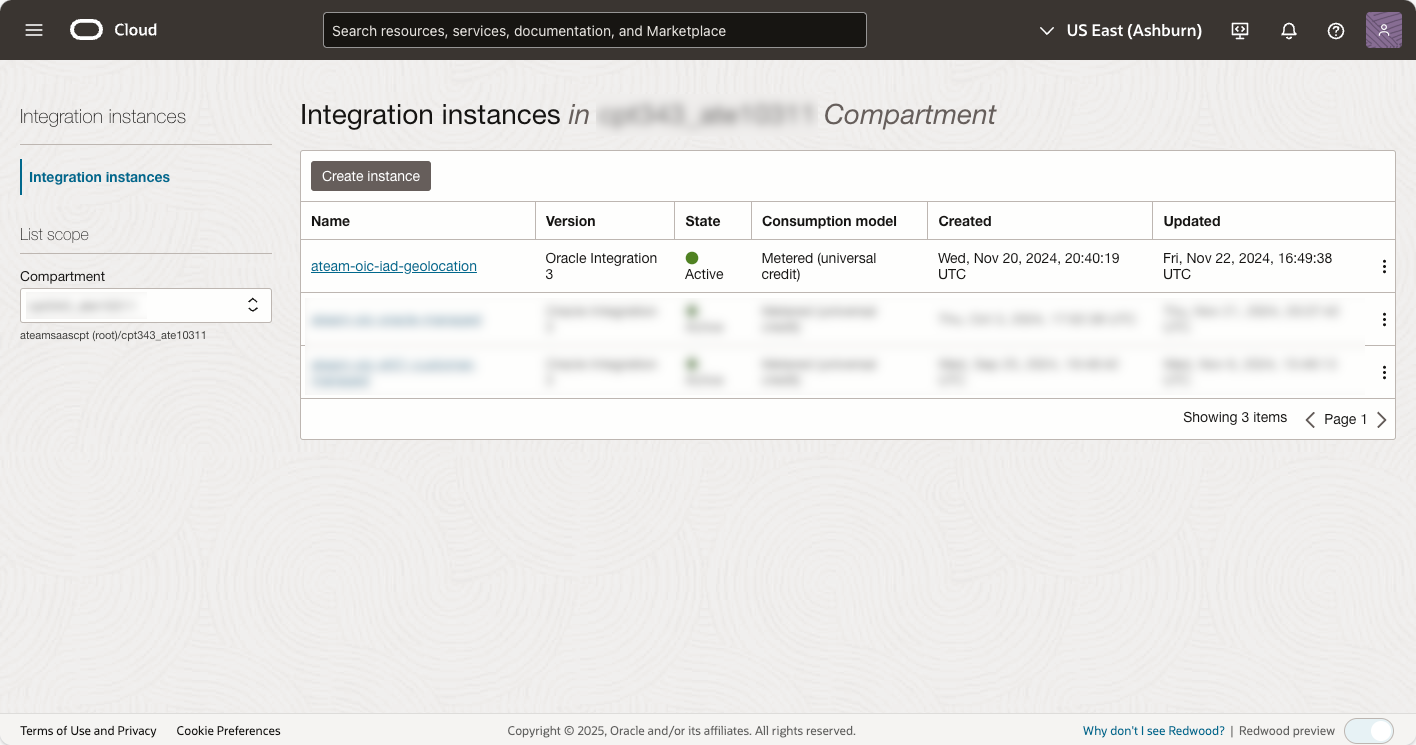Open actions menu for ateam-oic-iad-geolocation row

[1384, 266]
